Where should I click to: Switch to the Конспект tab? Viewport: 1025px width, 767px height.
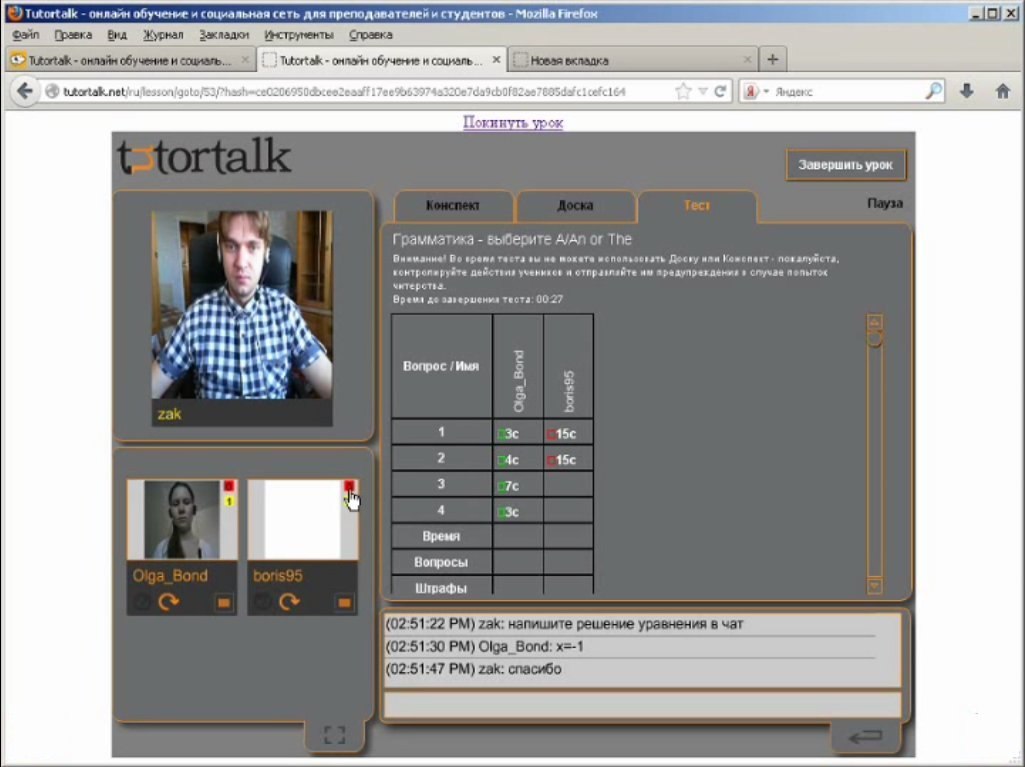tap(452, 205)
